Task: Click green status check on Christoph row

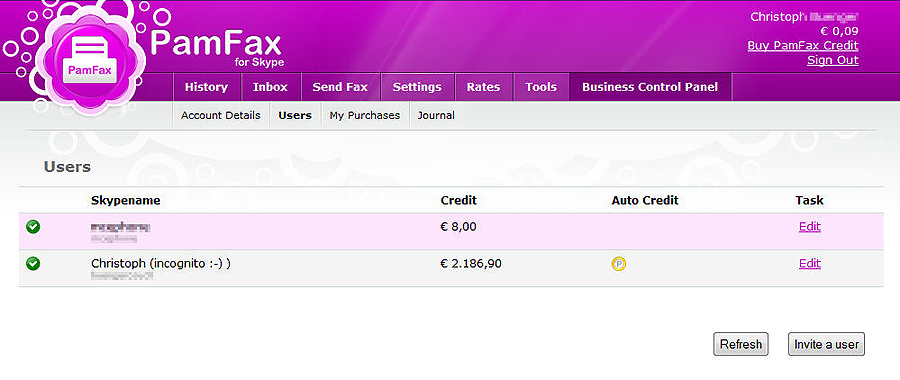Action: coord(33,263)
